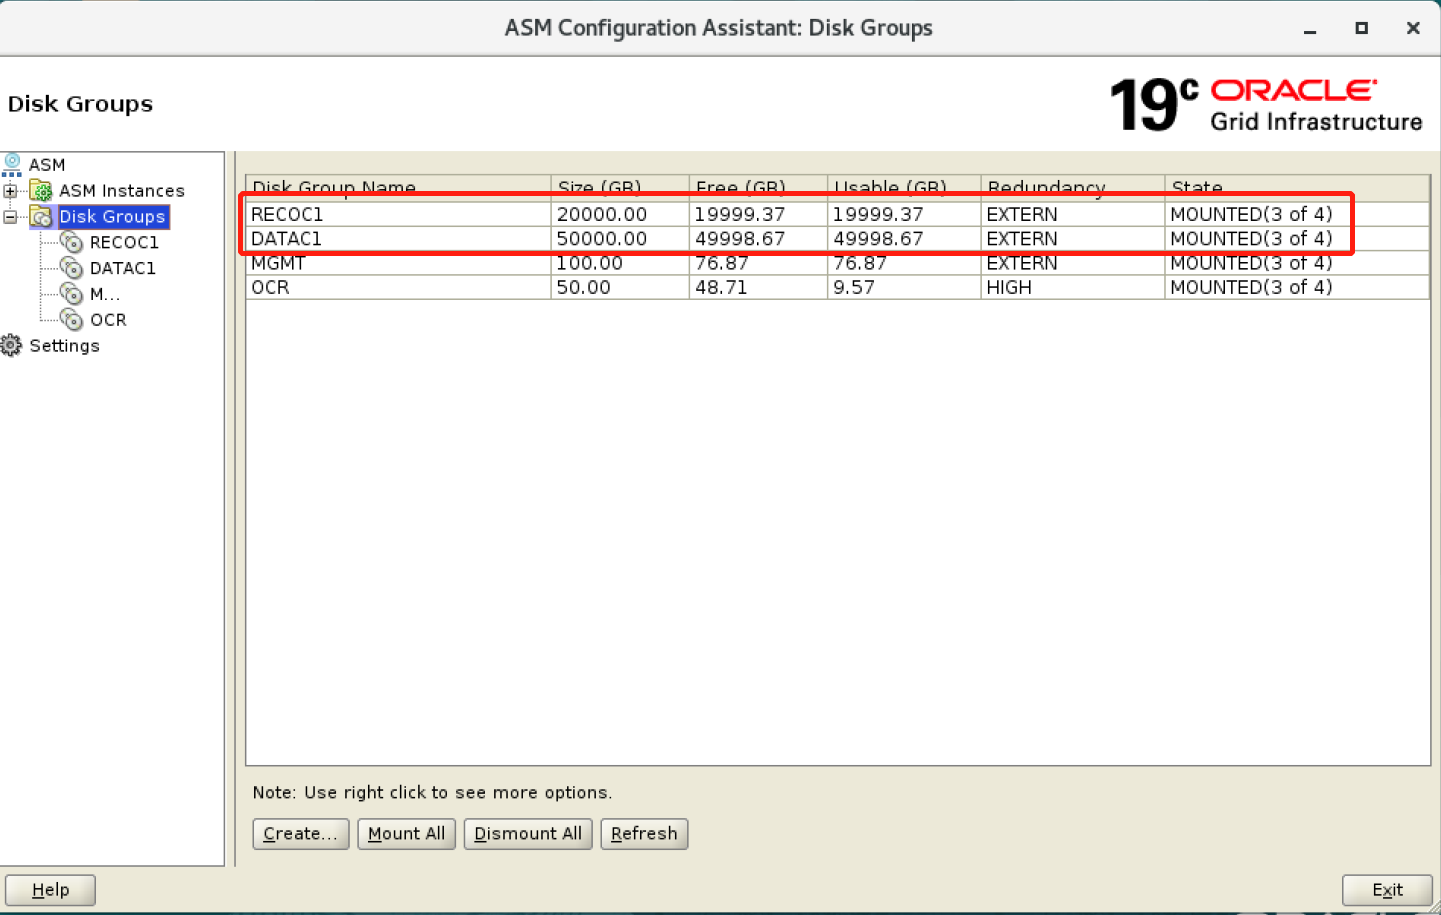Click the 50.00 size cell

tap(620, 287)
